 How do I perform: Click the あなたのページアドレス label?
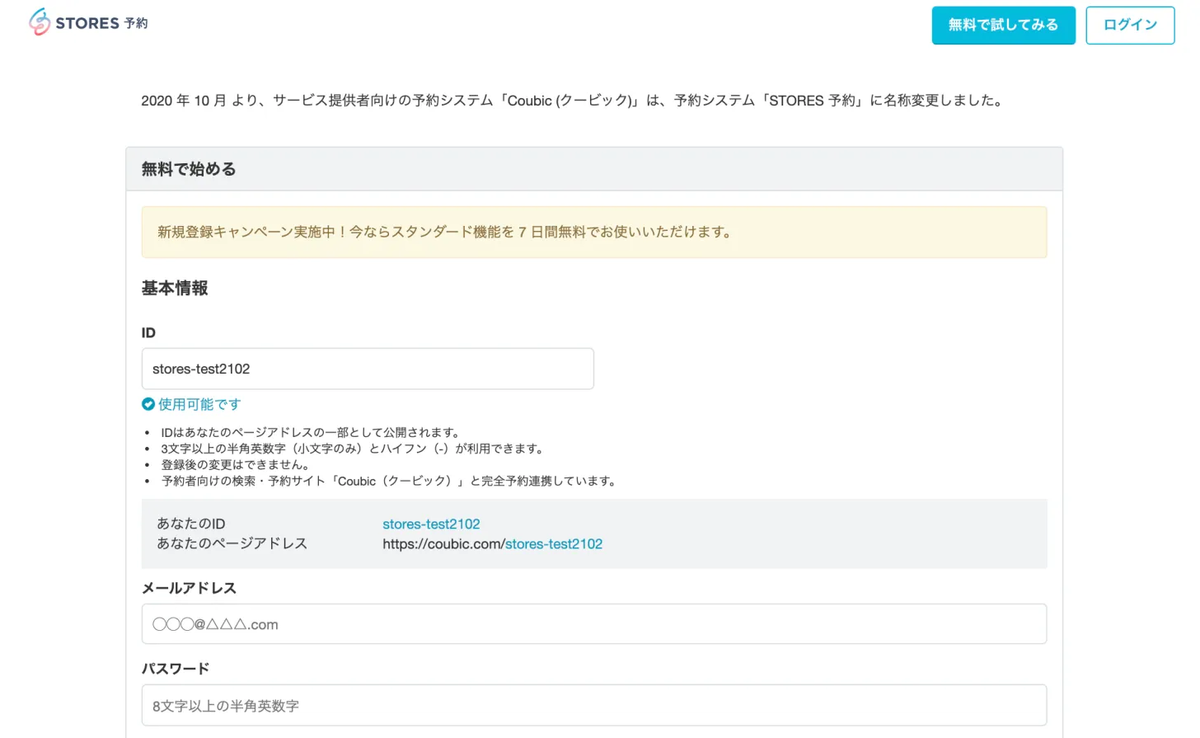coord(232,544)
